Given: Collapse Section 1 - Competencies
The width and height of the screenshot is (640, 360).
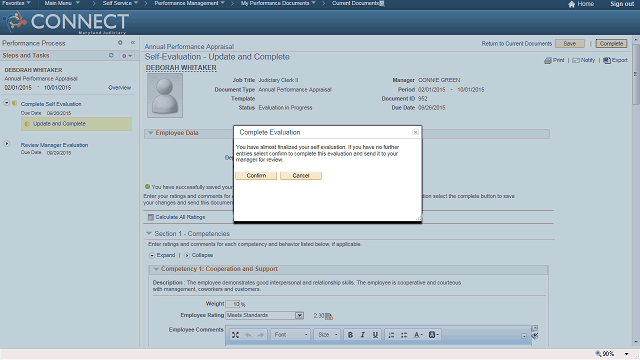Looking at the screenshot, I should pyautogui.click(x=149, y=233).
